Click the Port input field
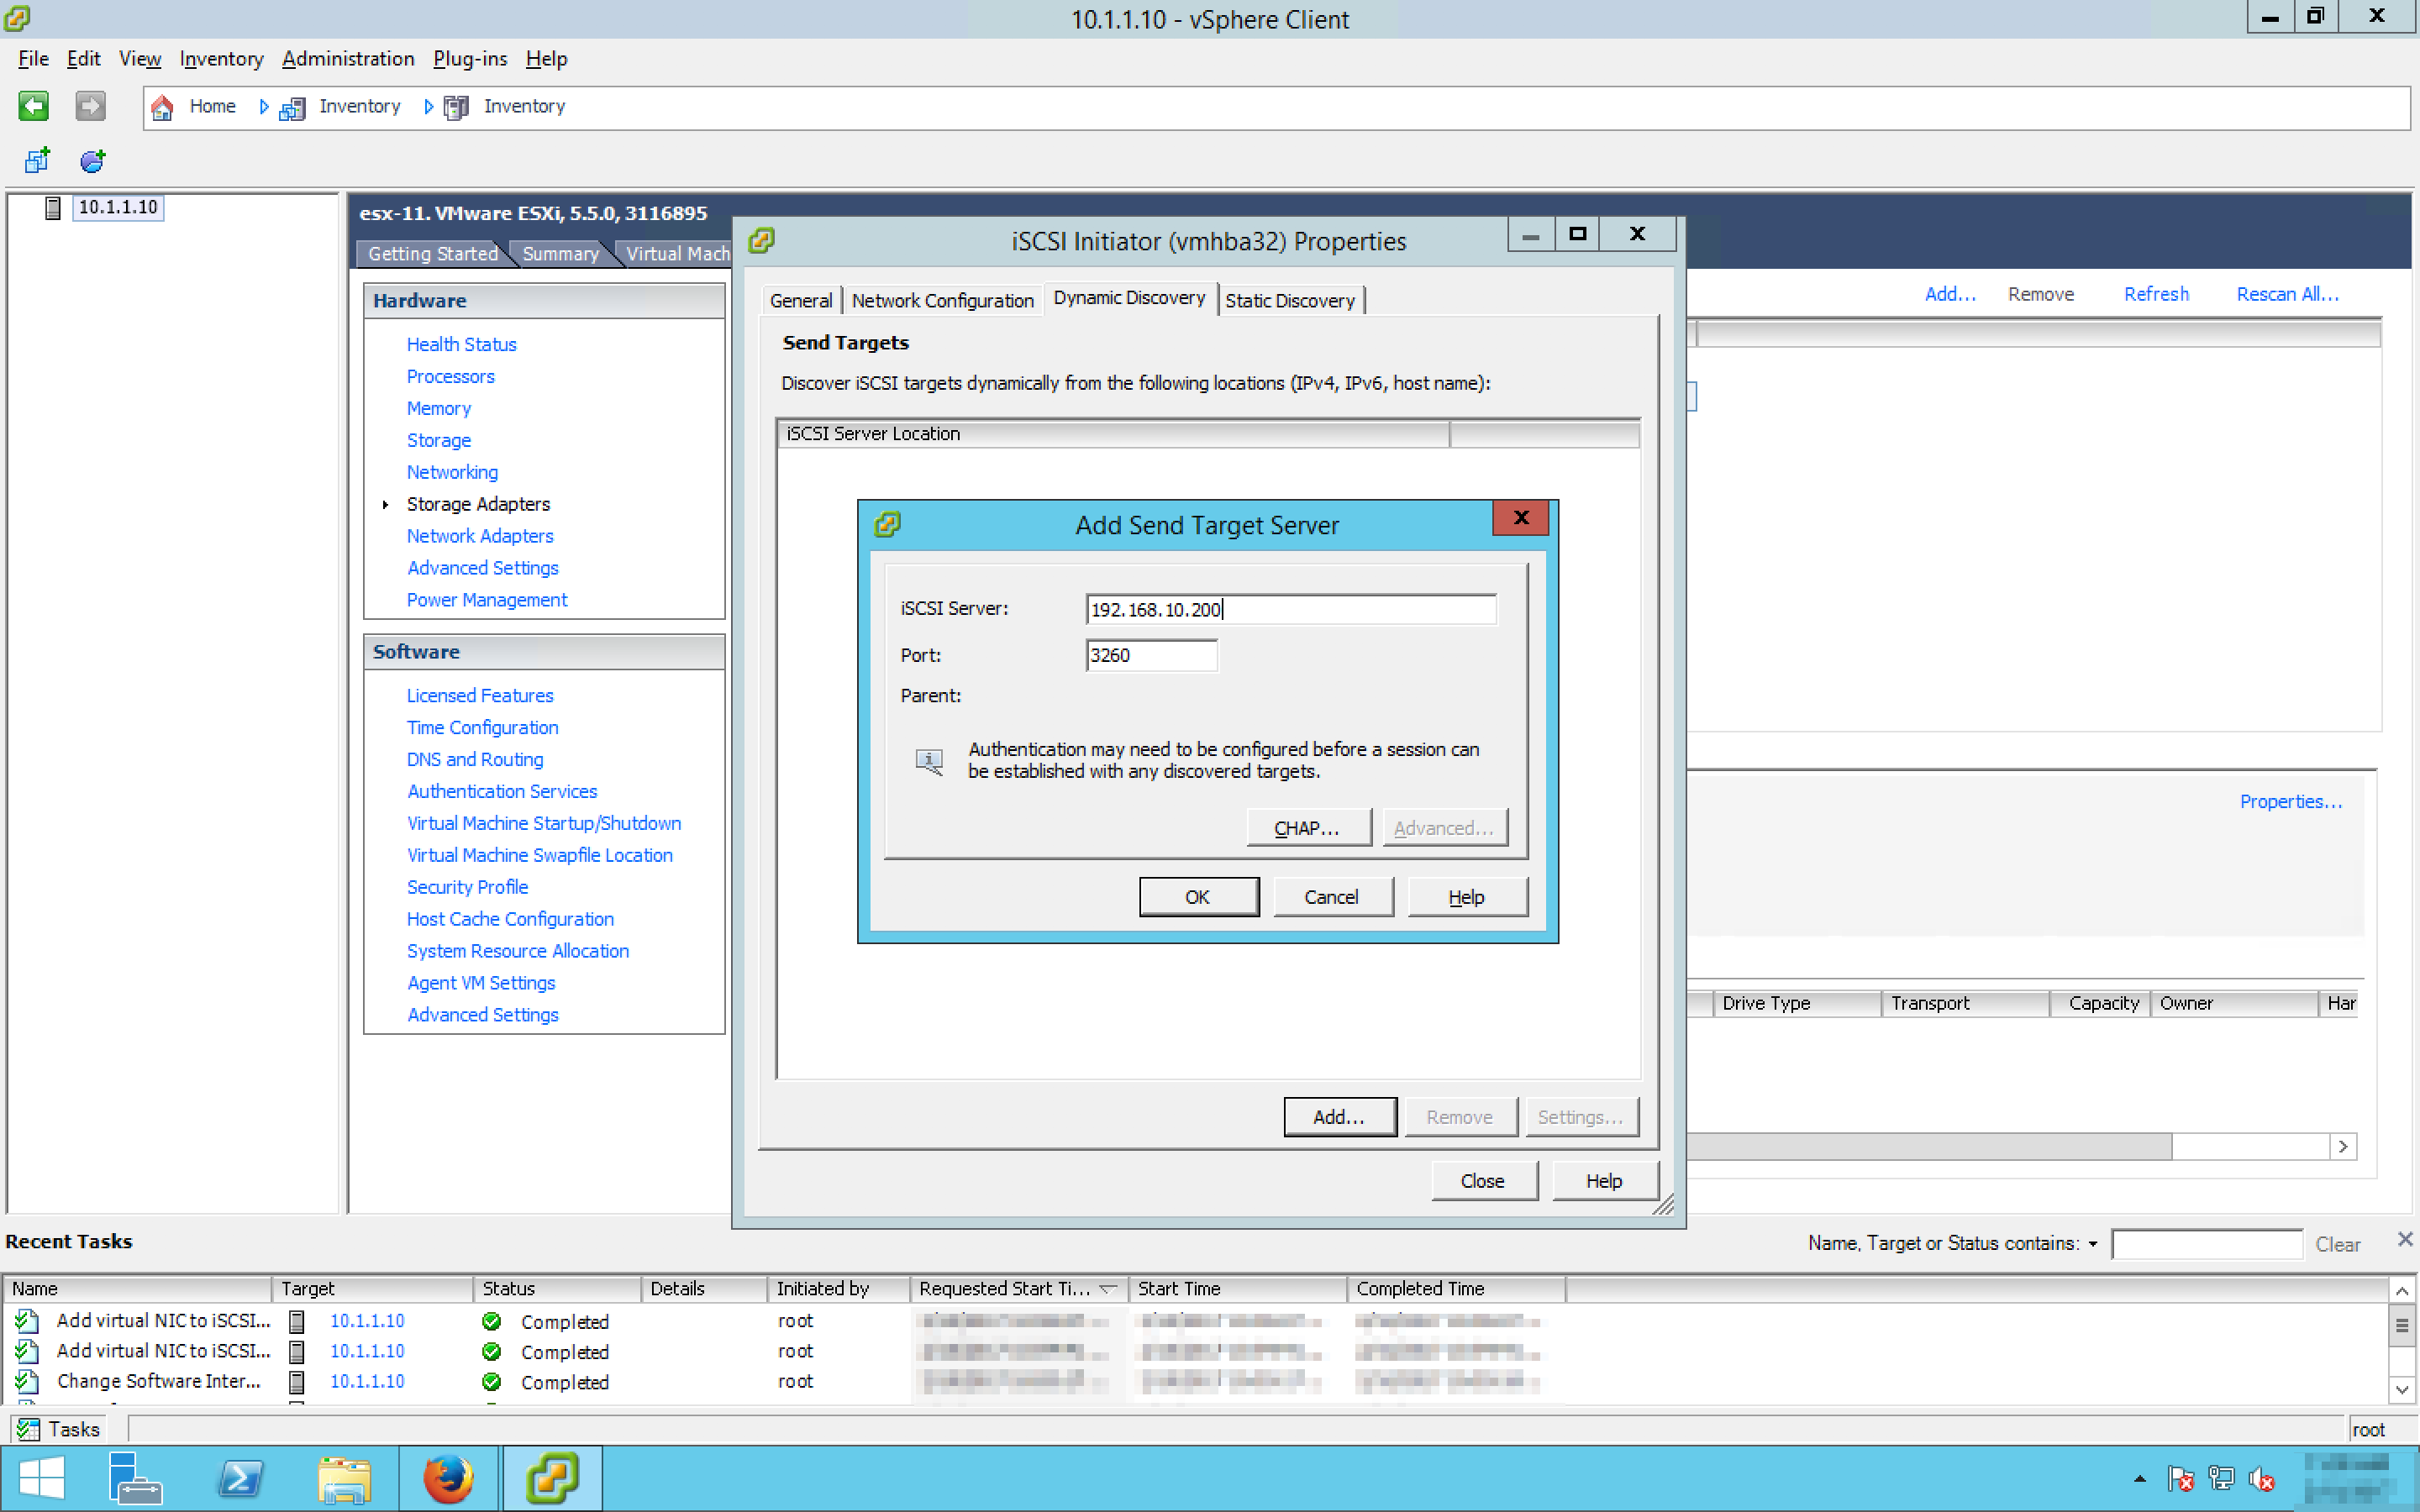Image resolution: width=2420 pixels, height=1512 pixels. point(1151,655)
